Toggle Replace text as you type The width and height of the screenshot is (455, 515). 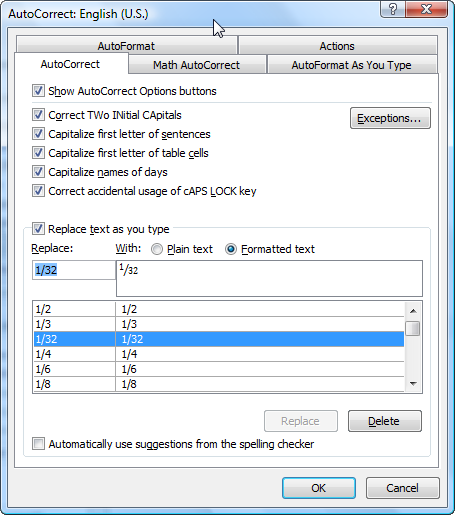38,229
